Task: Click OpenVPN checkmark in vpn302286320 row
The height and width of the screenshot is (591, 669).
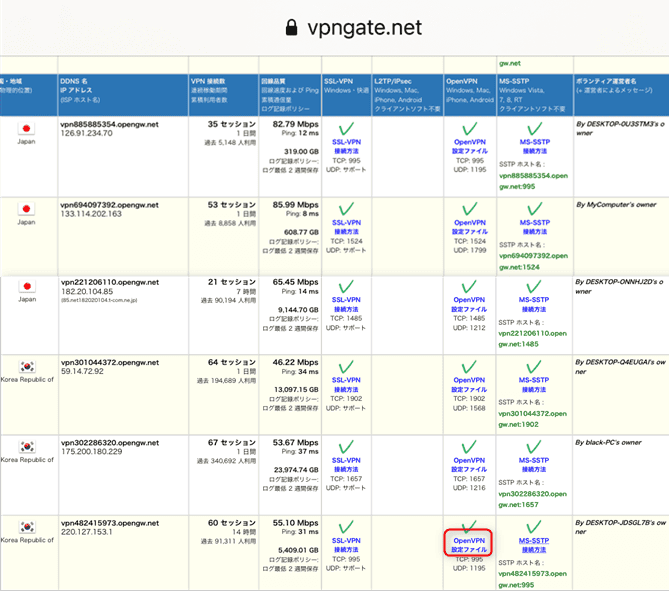Action: [x=469, y=447]
